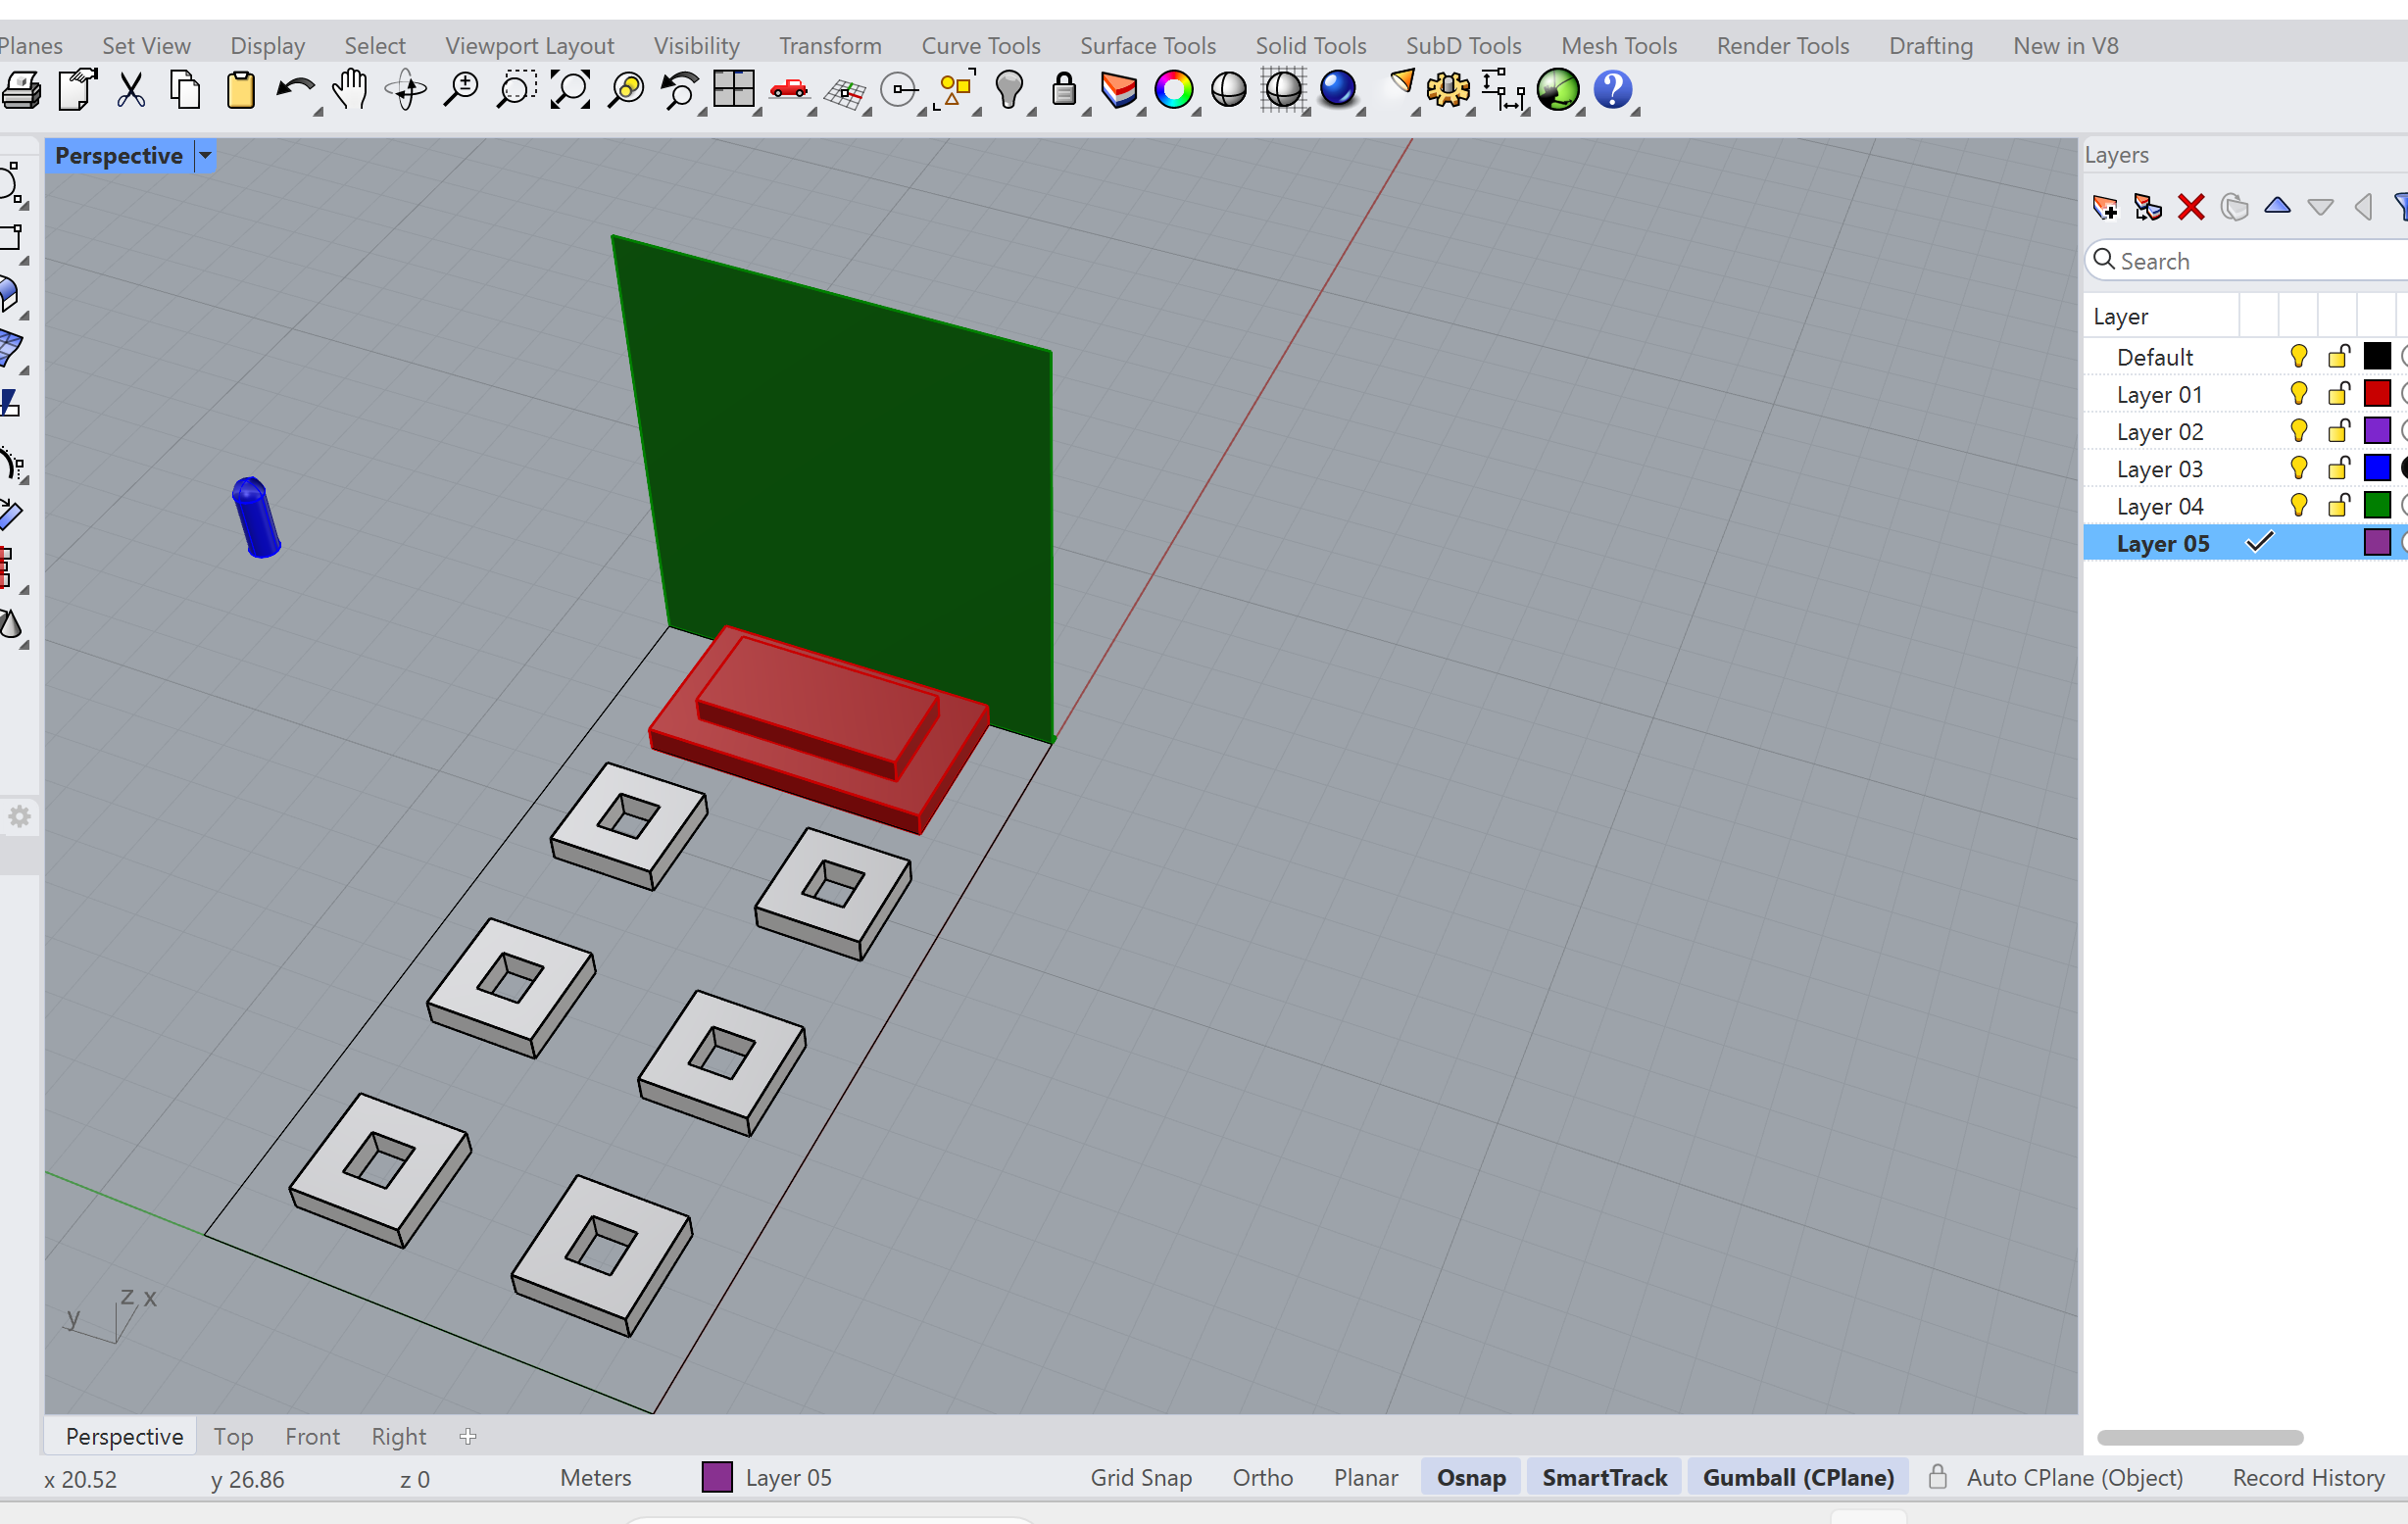This screenshot has height=1524, width=2408.
Task: Open the Display toolbar tab
Action: coord(267,46)
